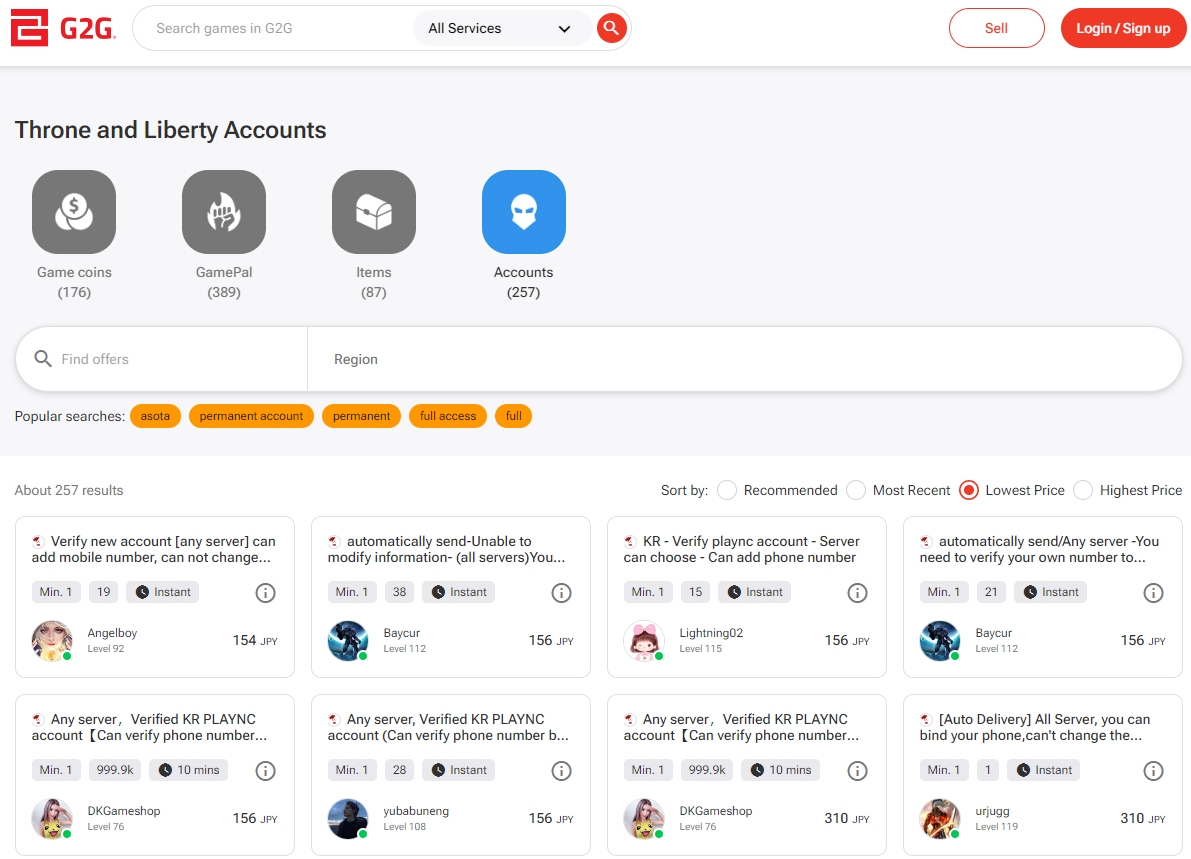Open the Verify new account offer title

pyautogui.click(x=153, y=549)
